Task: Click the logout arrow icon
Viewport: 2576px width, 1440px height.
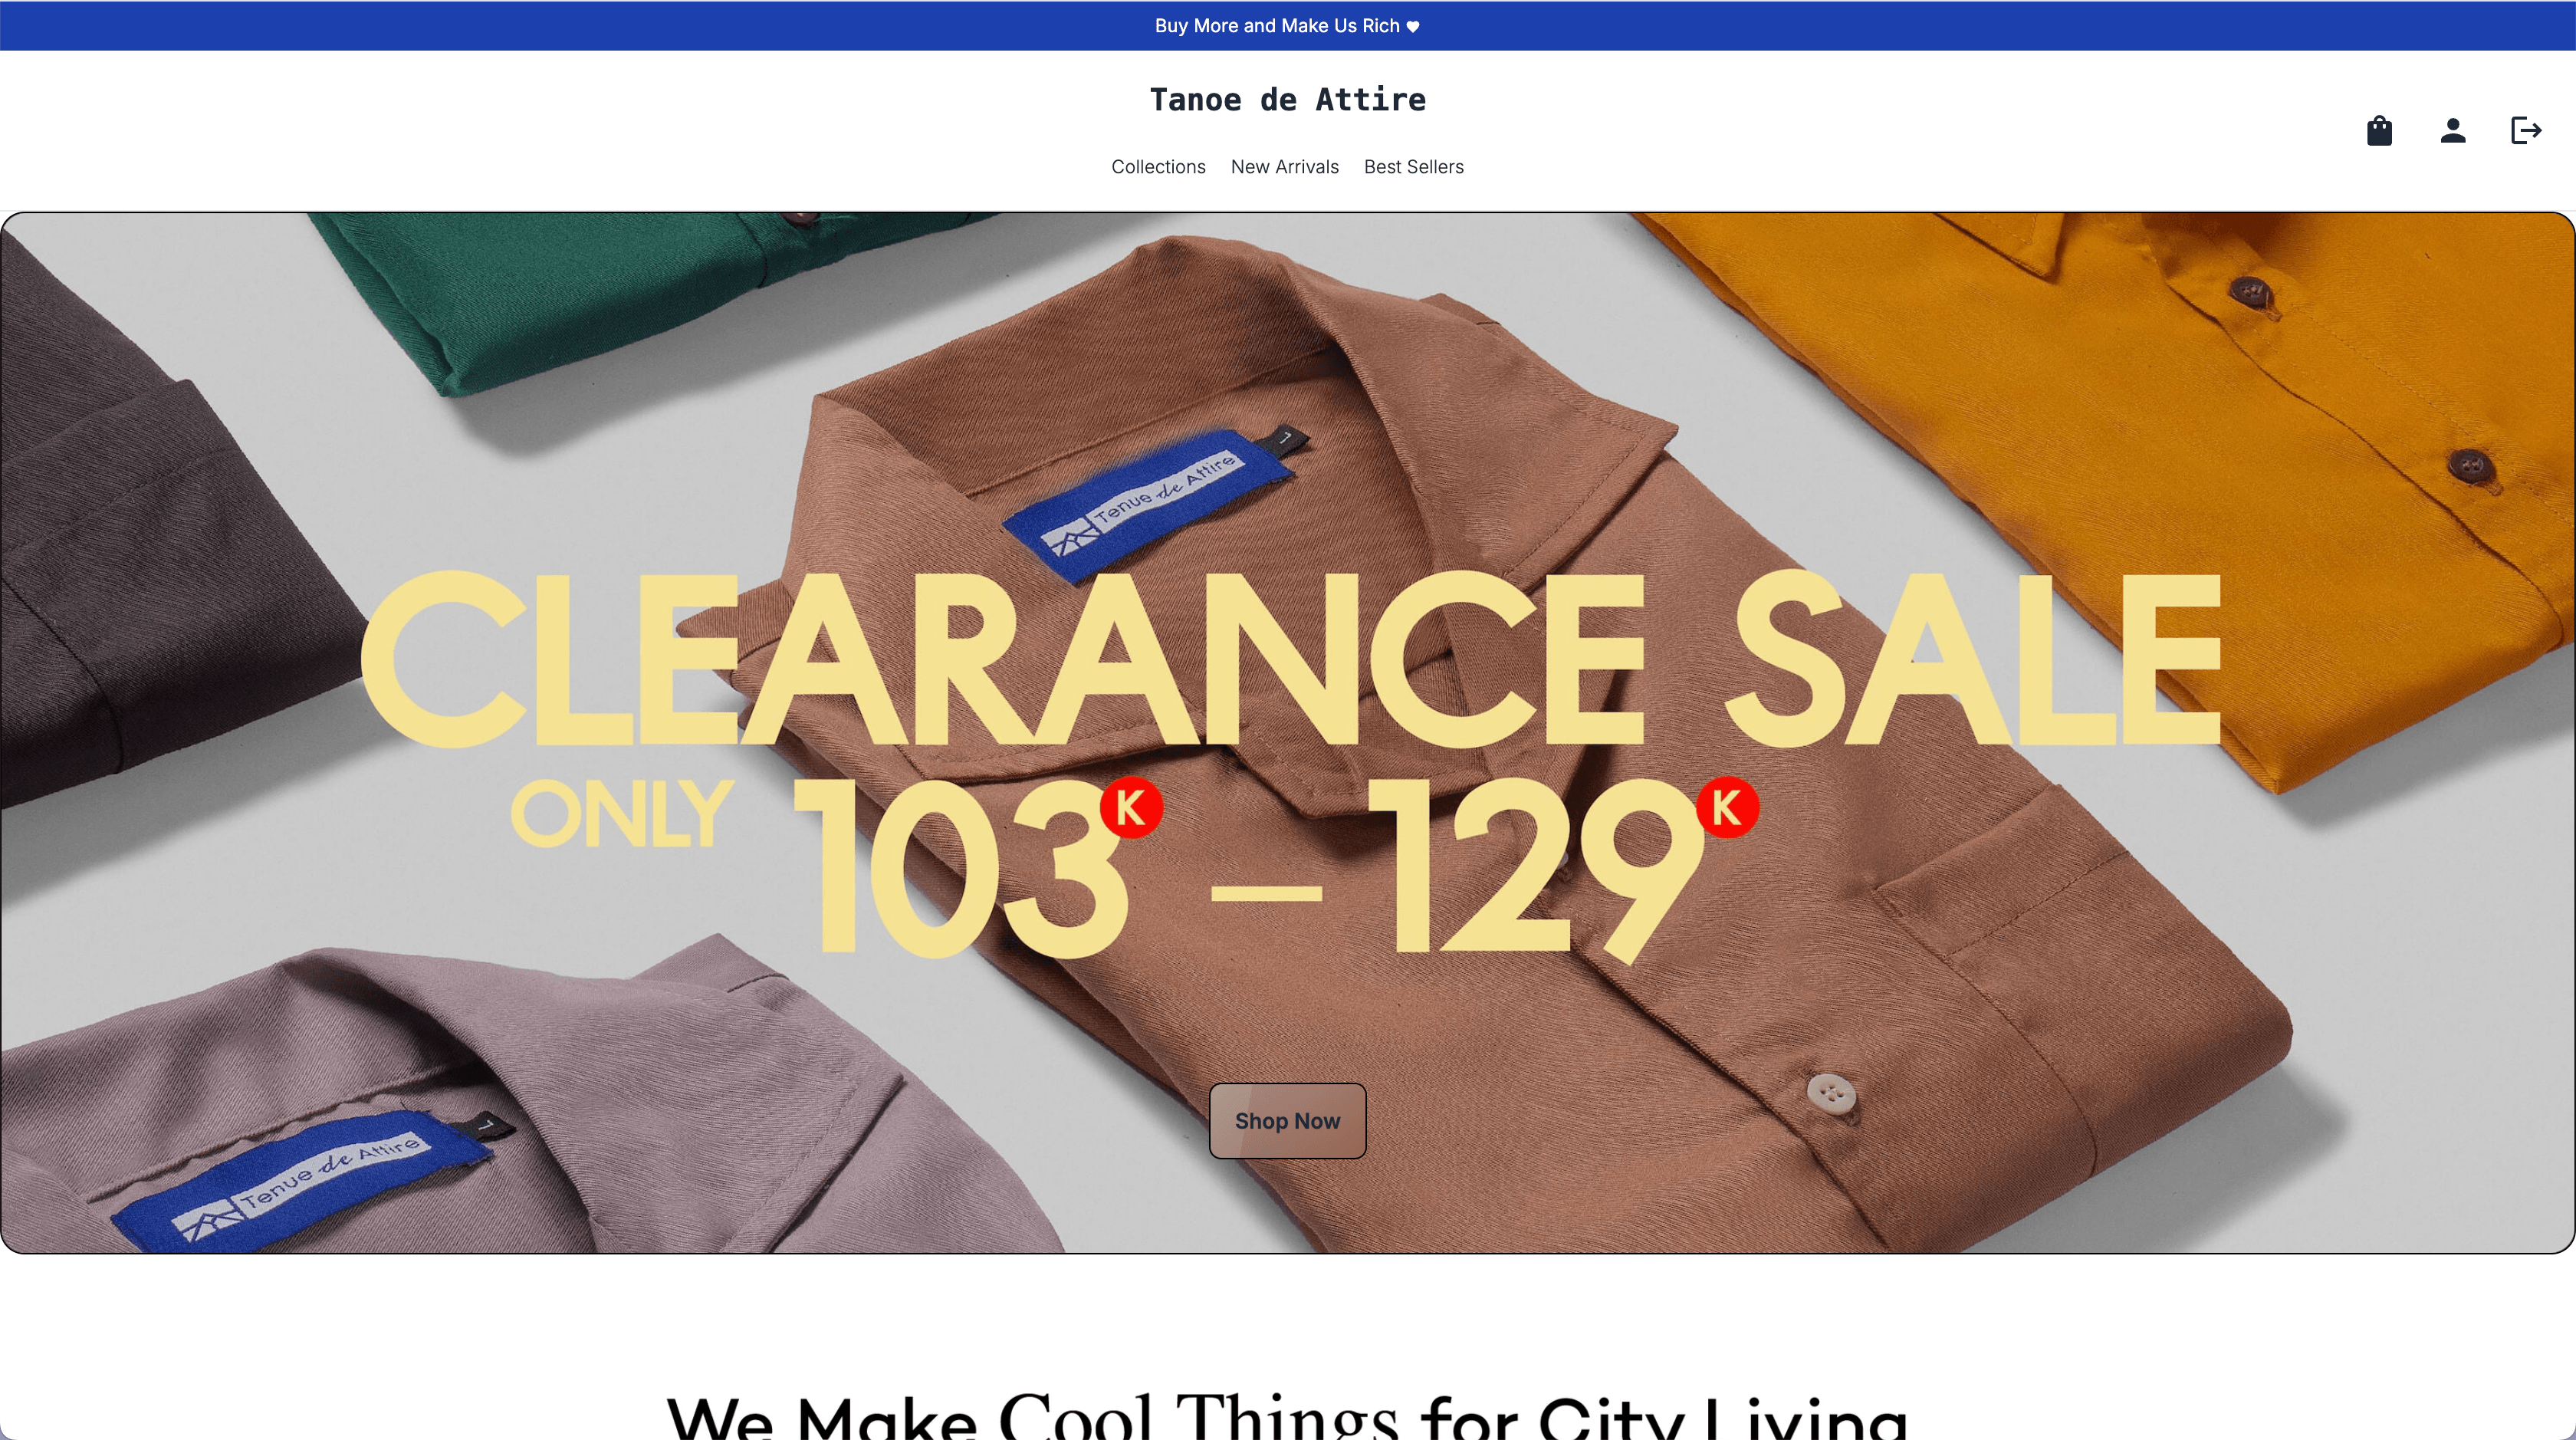Action: click(x=2526, y=130)
